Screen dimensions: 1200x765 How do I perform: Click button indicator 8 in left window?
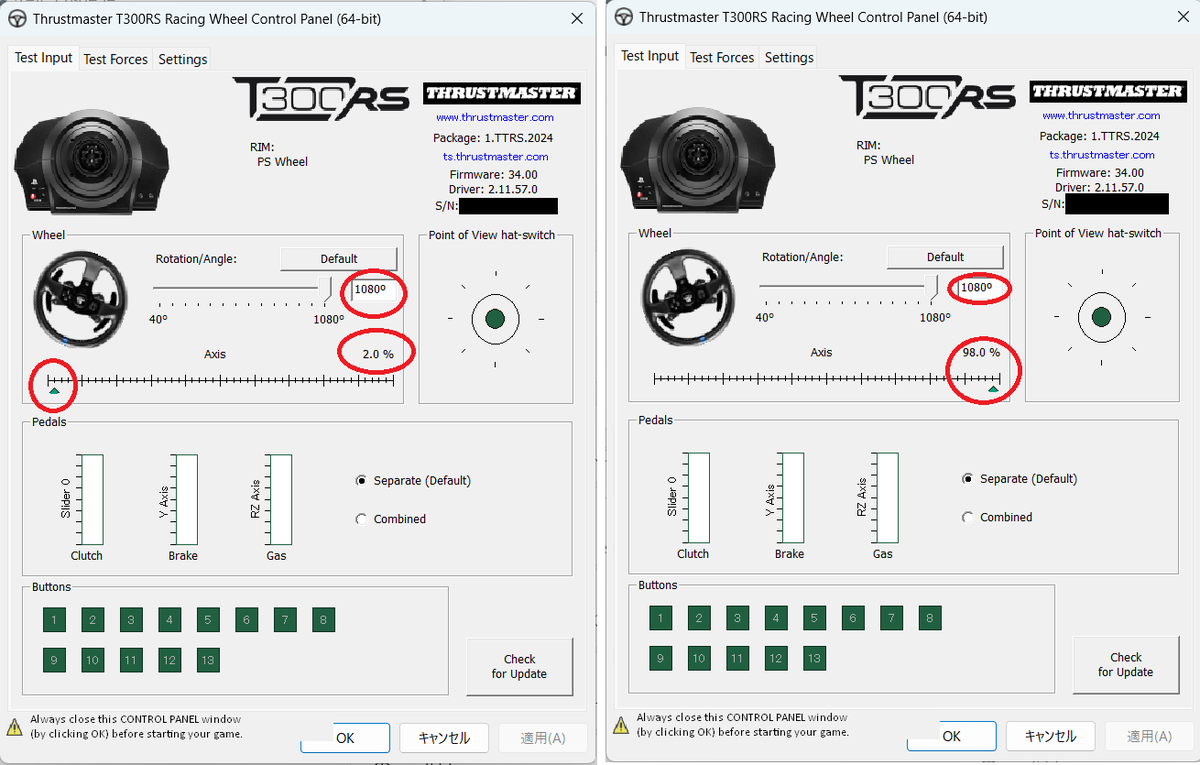(x=323, y=620)
